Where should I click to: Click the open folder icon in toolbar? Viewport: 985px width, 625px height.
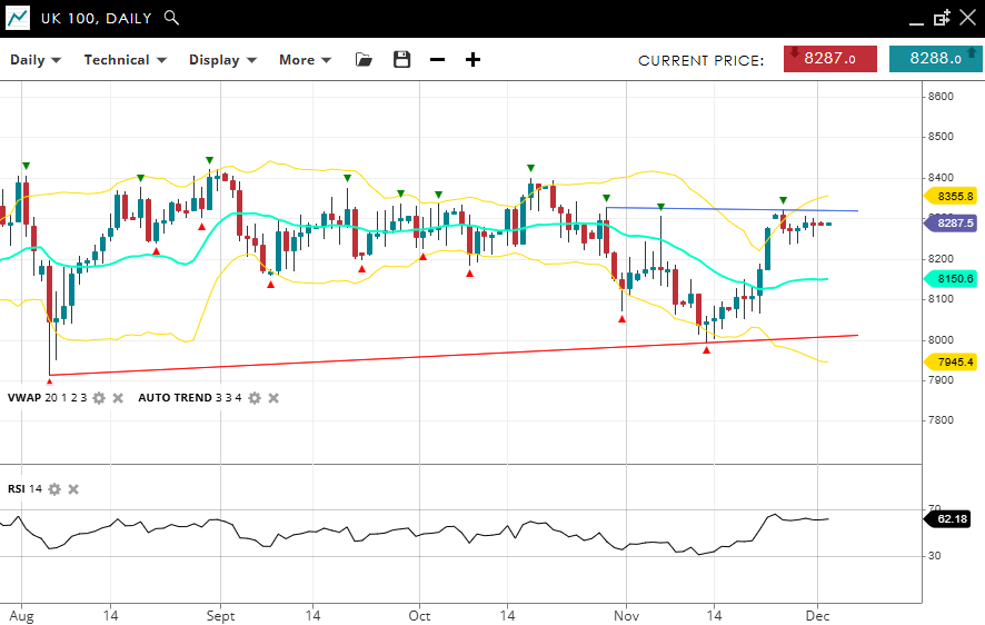(364, 60)
